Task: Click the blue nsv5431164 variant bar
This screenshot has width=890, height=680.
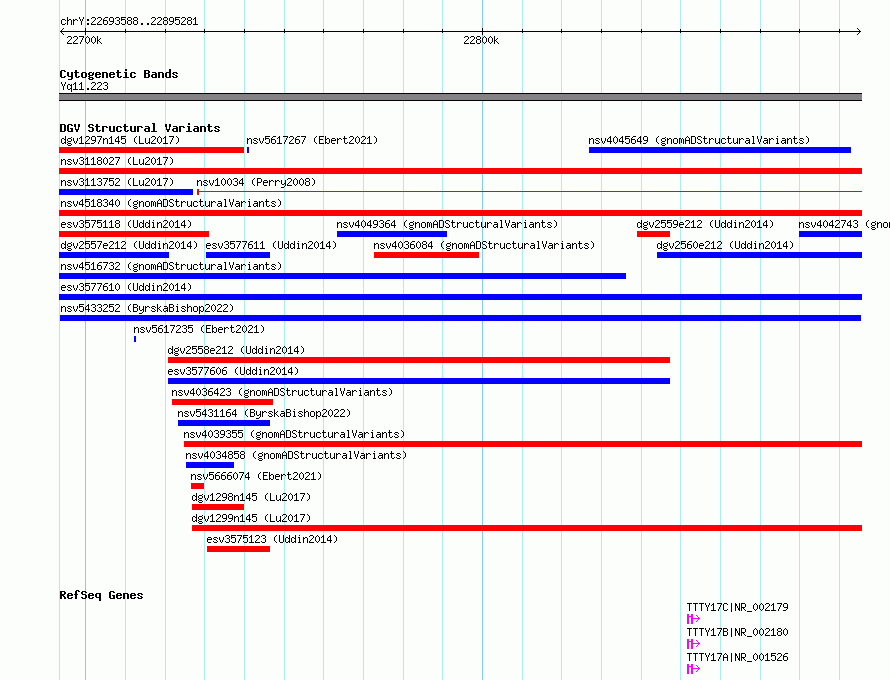Action: click(x=224, y=423)
